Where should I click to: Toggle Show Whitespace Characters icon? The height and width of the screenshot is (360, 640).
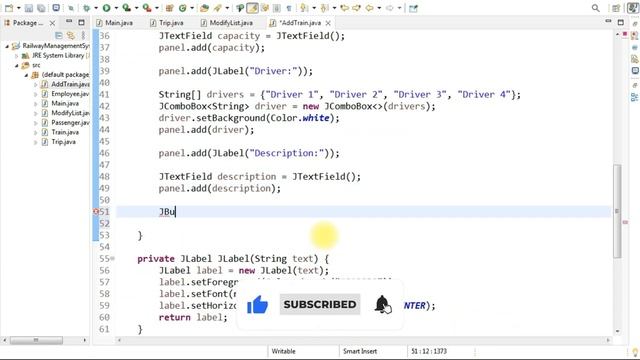[289, 8]
